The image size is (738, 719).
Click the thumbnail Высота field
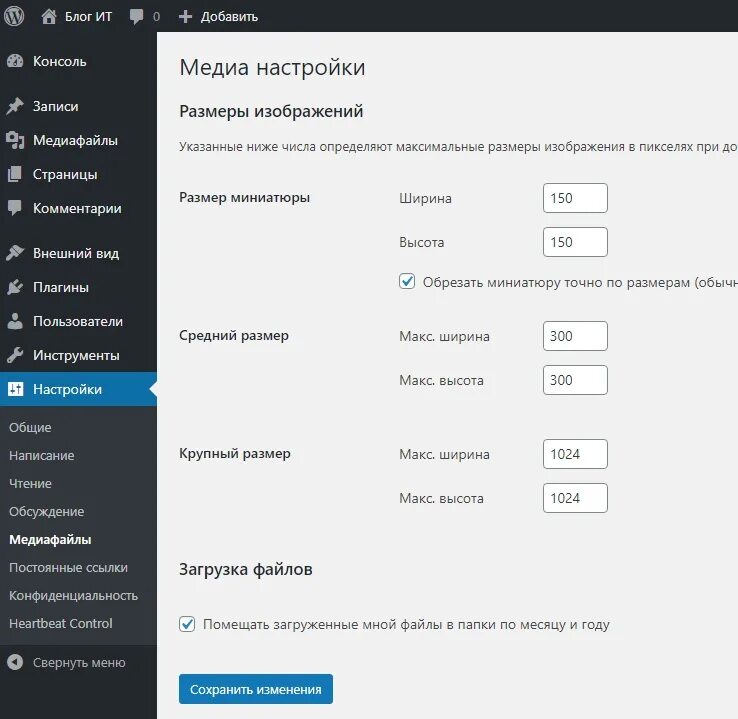(x=575, y=242)
